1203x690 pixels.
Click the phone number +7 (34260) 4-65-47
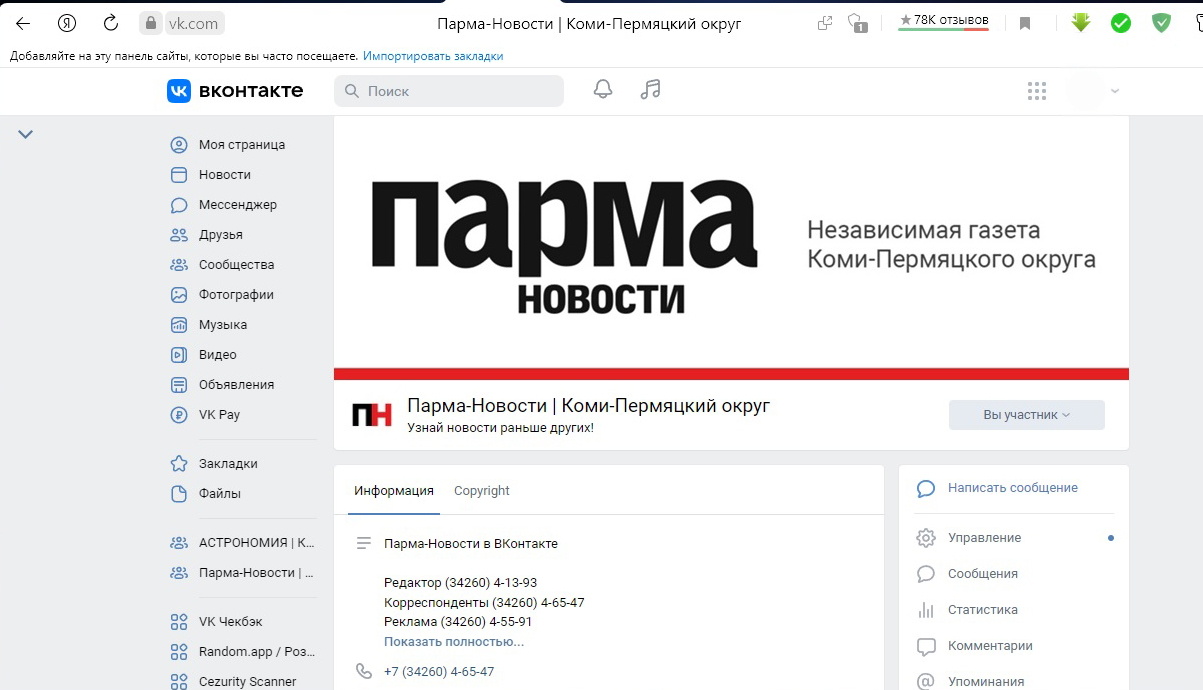pyautogui.click(x=439, y=672)
